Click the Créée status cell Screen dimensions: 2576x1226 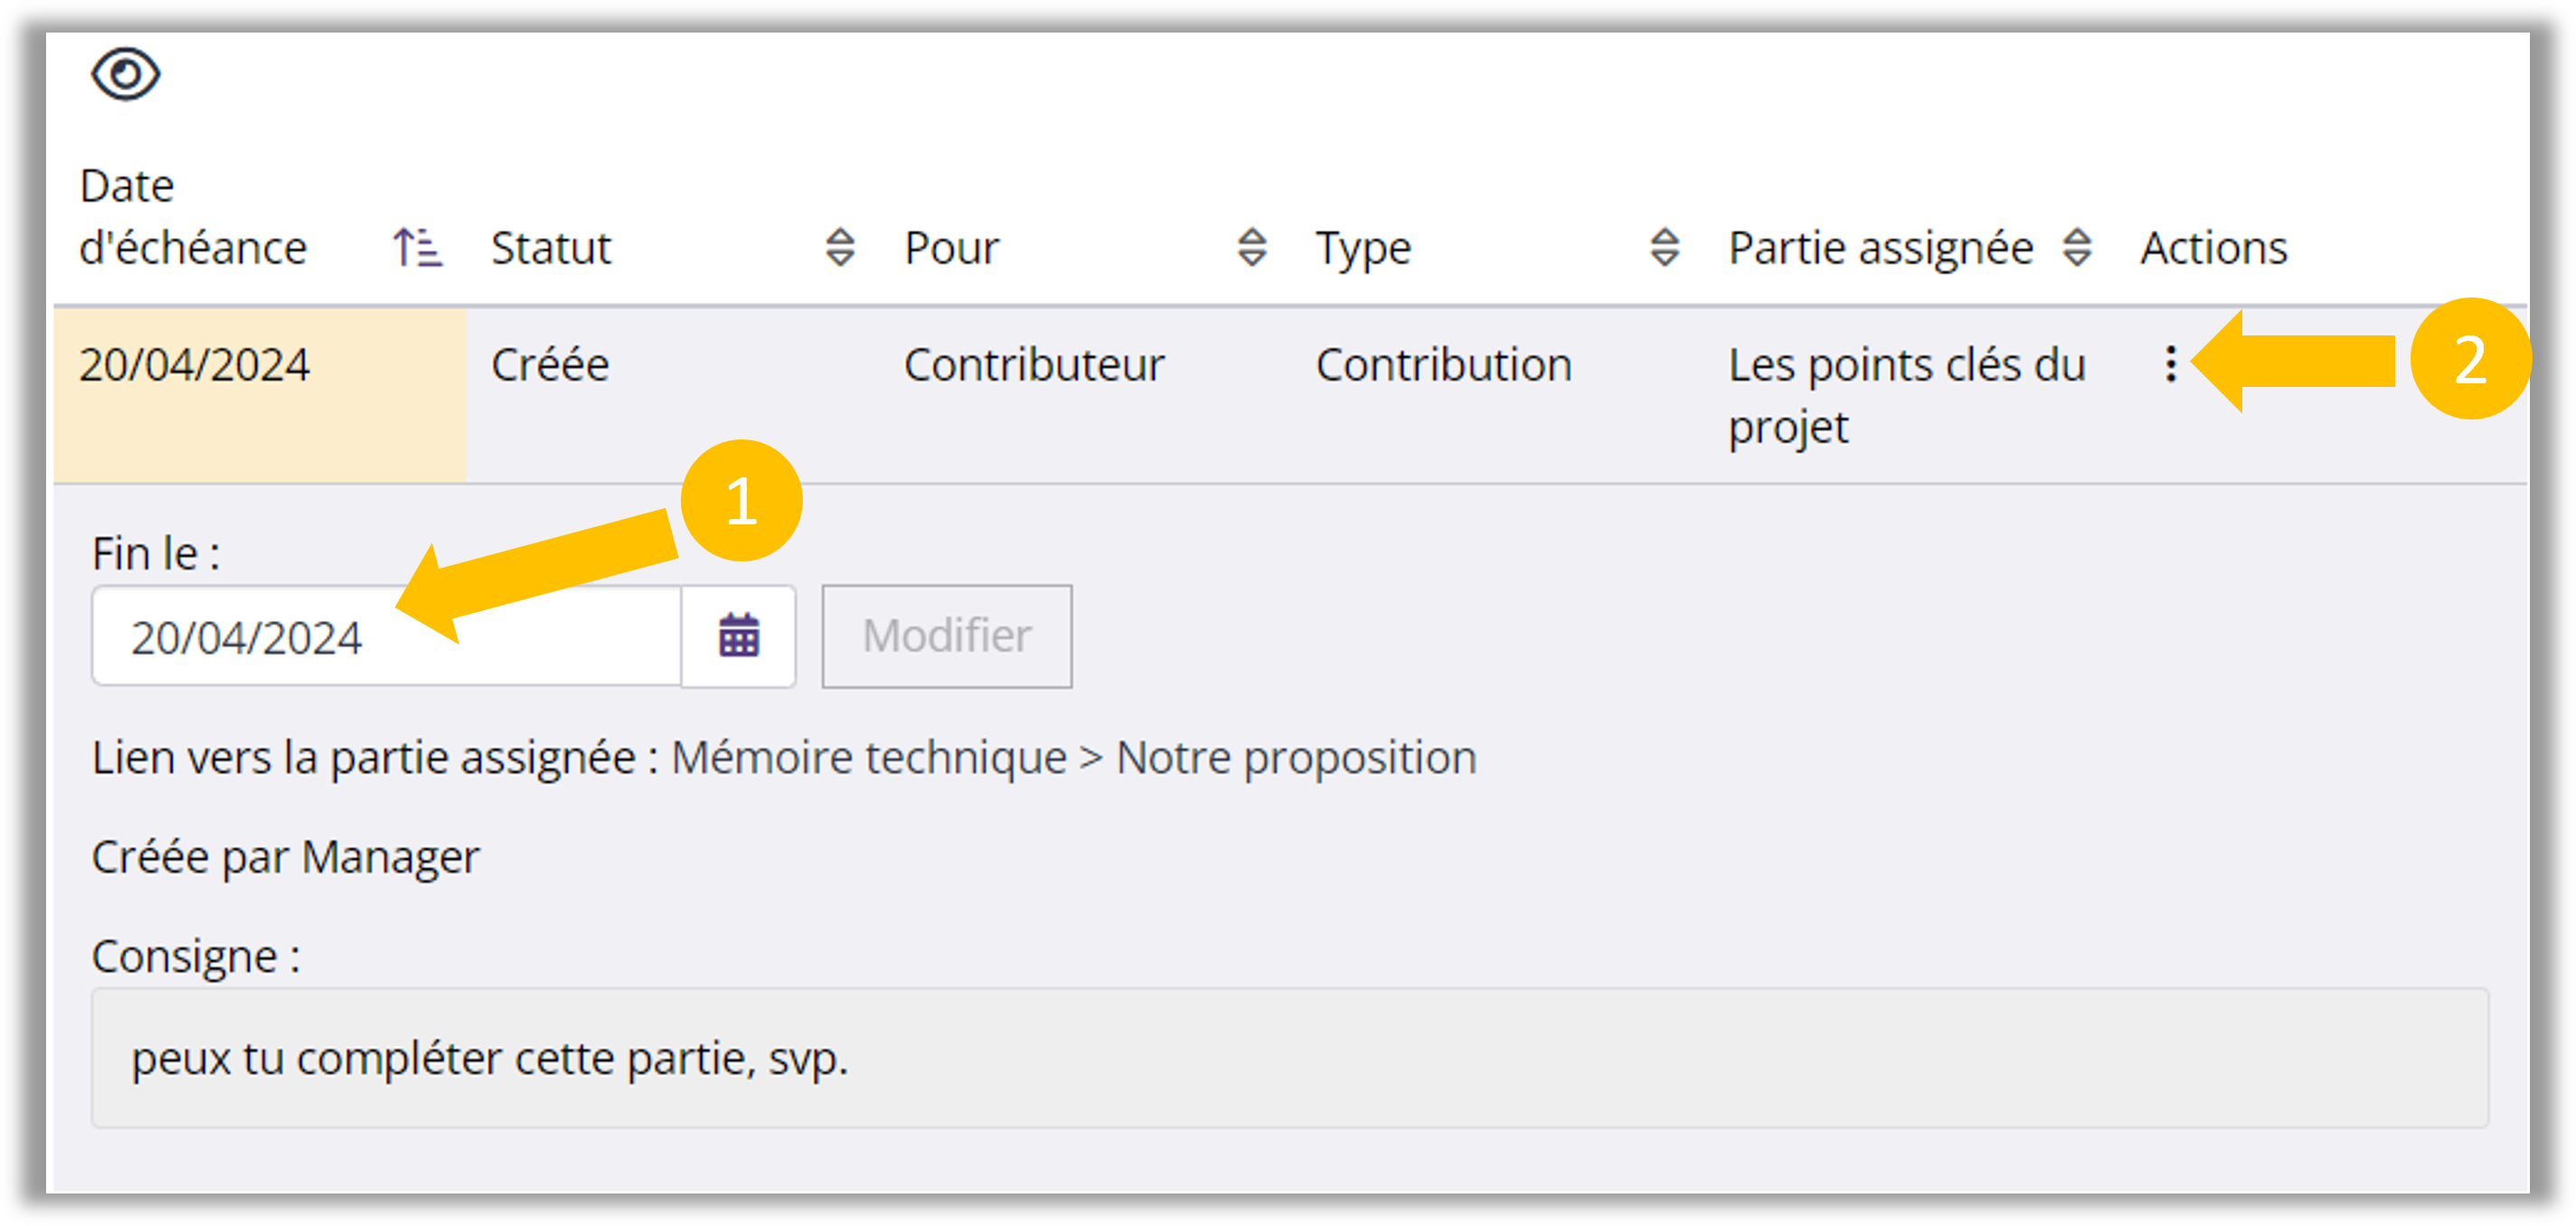click(x=550, y=365)
